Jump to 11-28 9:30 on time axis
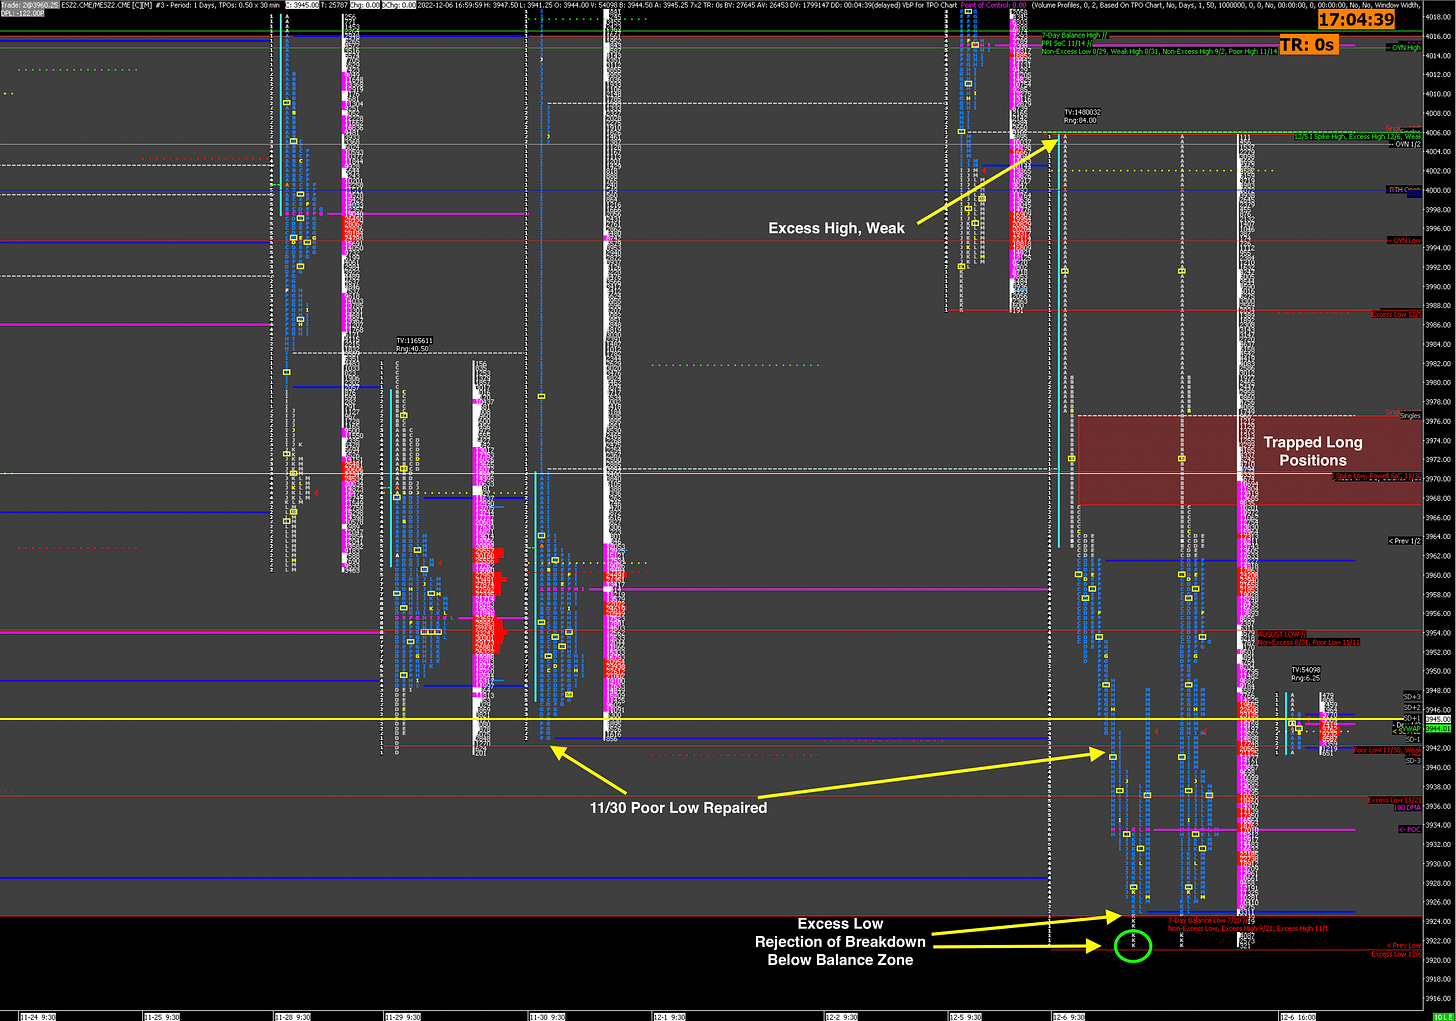 (292, 1016)
